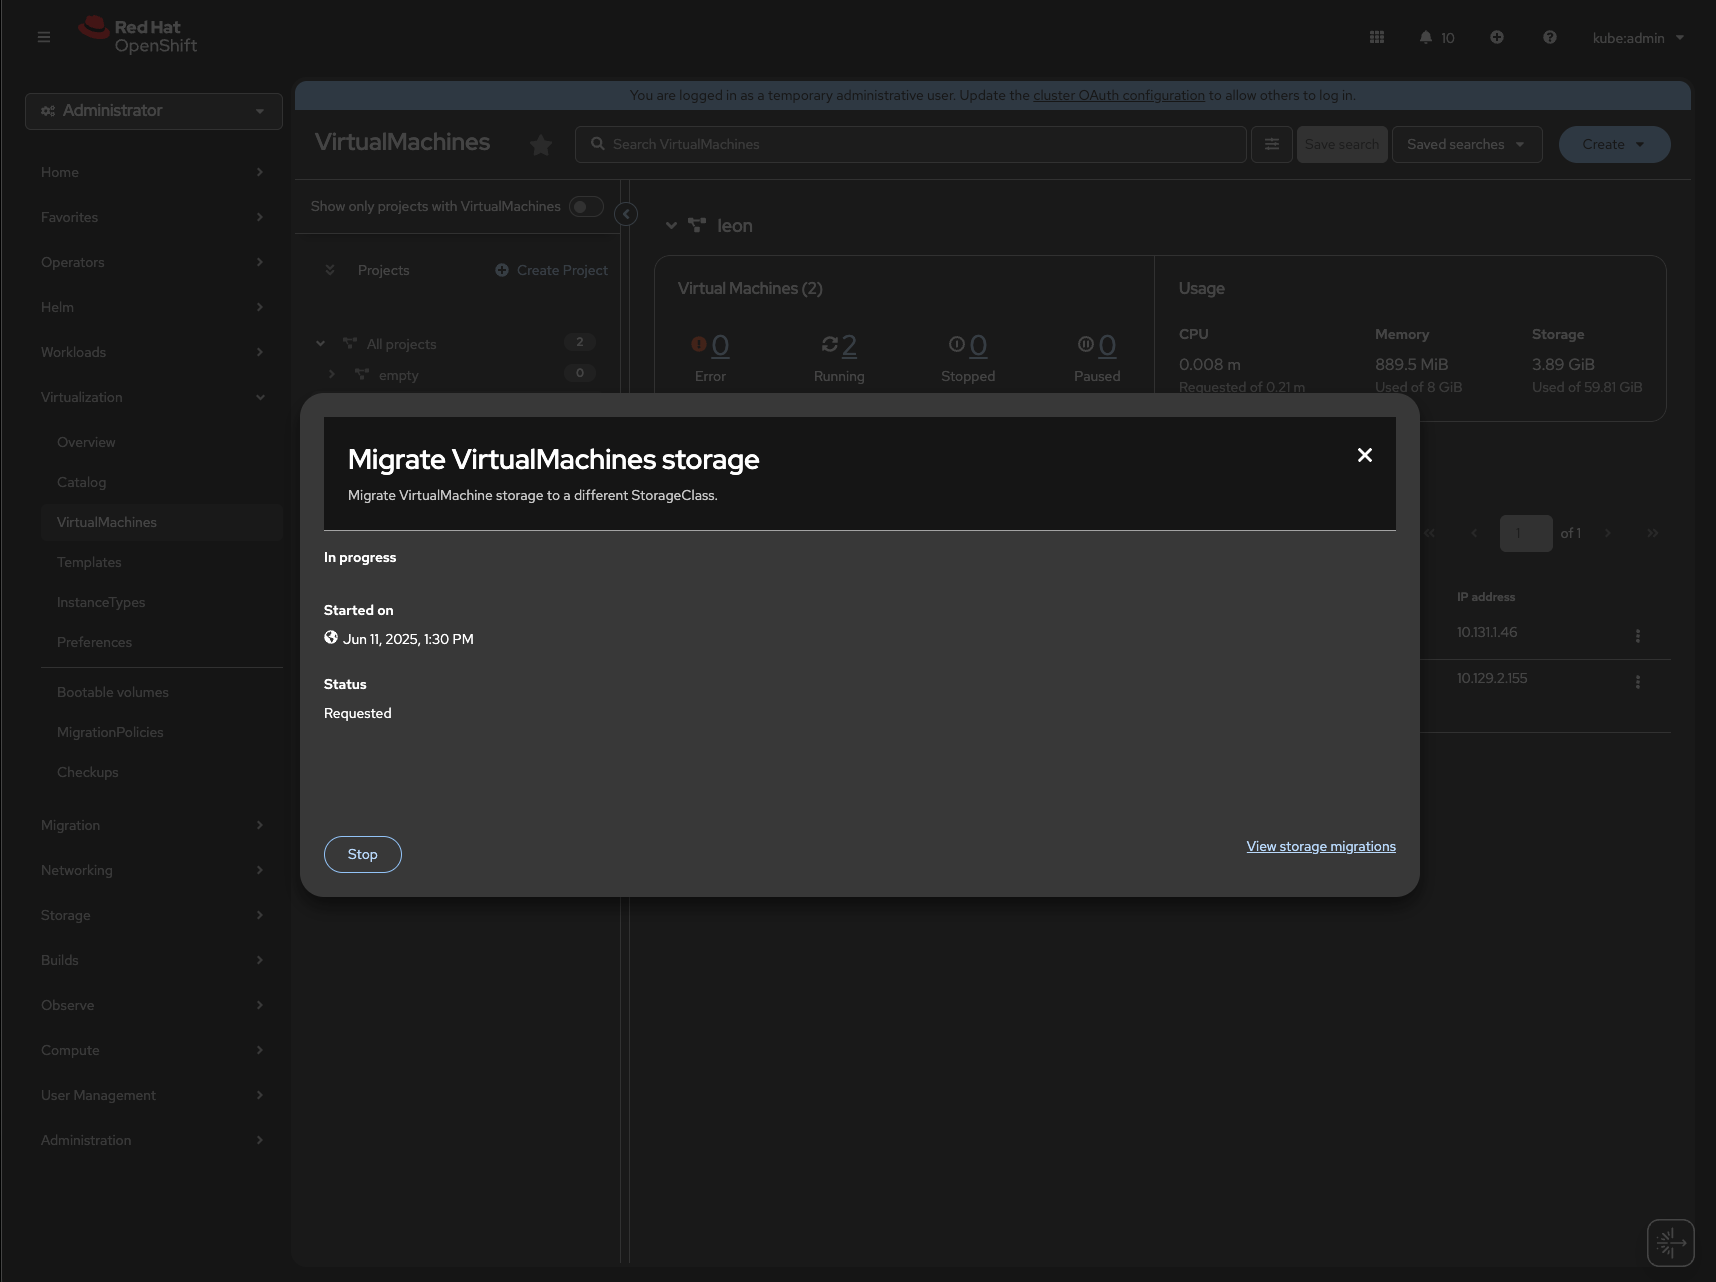Open the hamburger navigation menu
Screen dimensions: 1716x1282
(x=44, y=37)
